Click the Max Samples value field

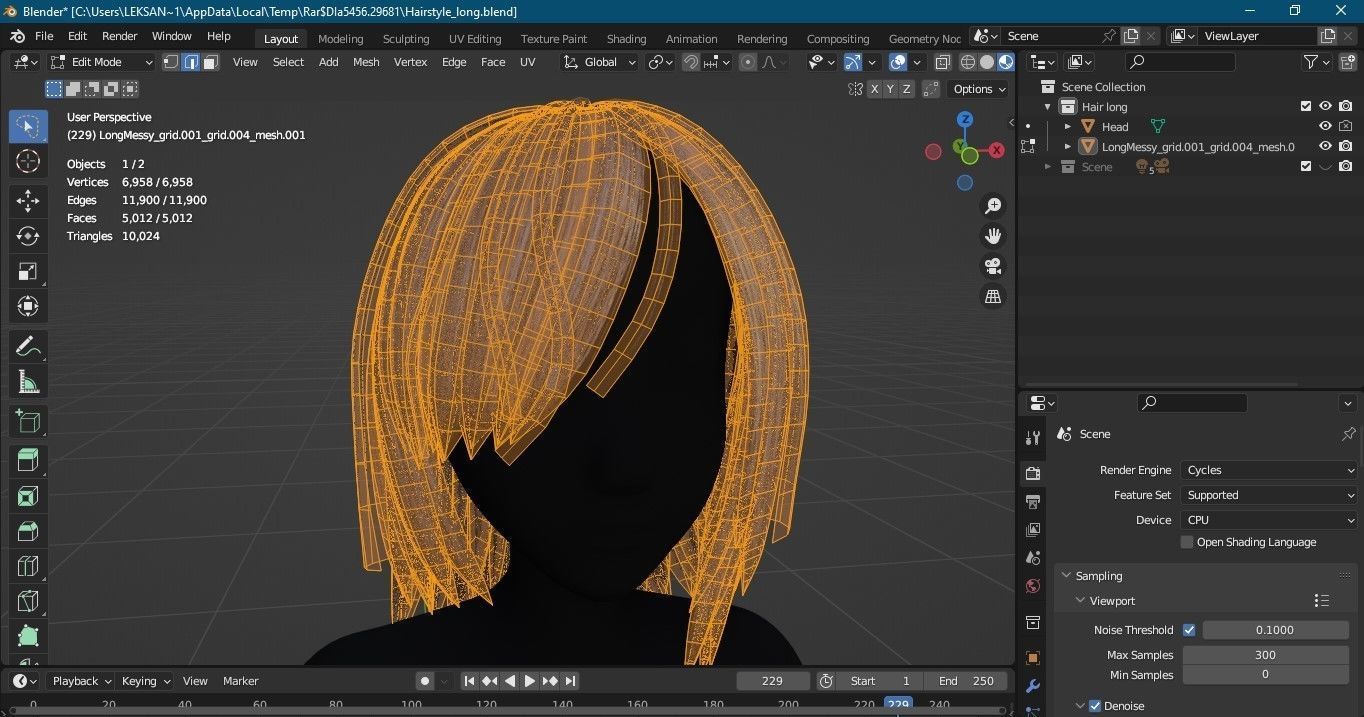click(x=1265, y=655)
